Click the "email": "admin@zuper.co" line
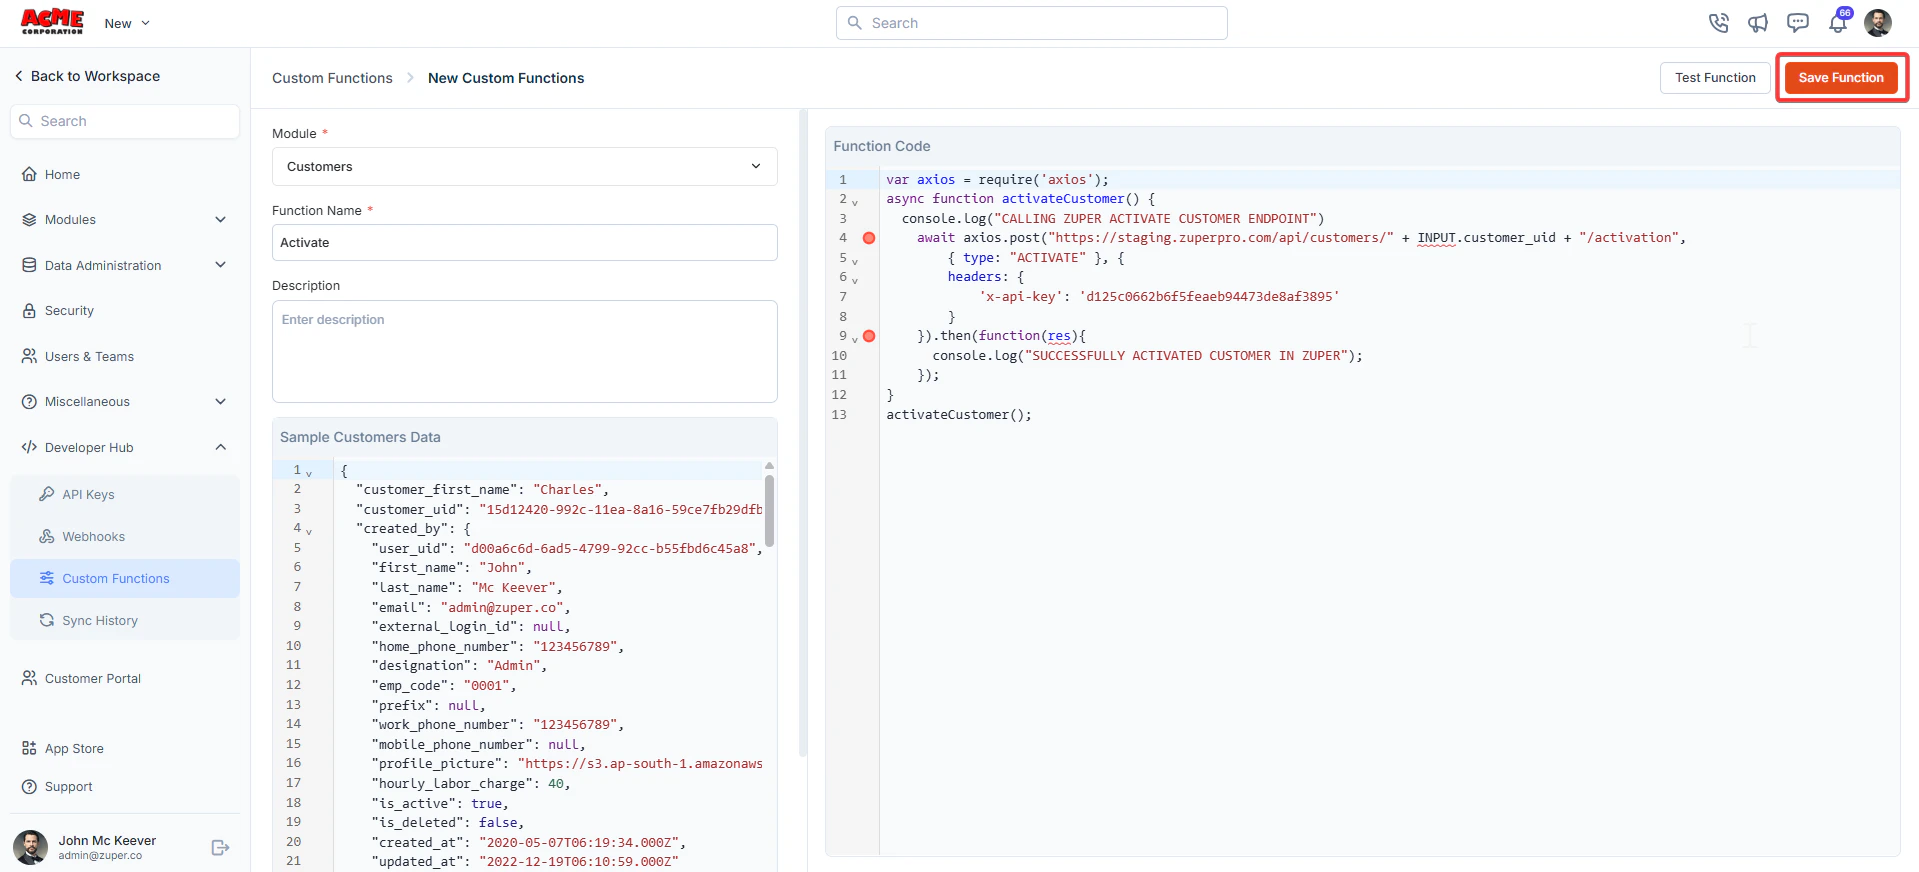This screenshot has width=1919, height=872. tap(471, 607)
